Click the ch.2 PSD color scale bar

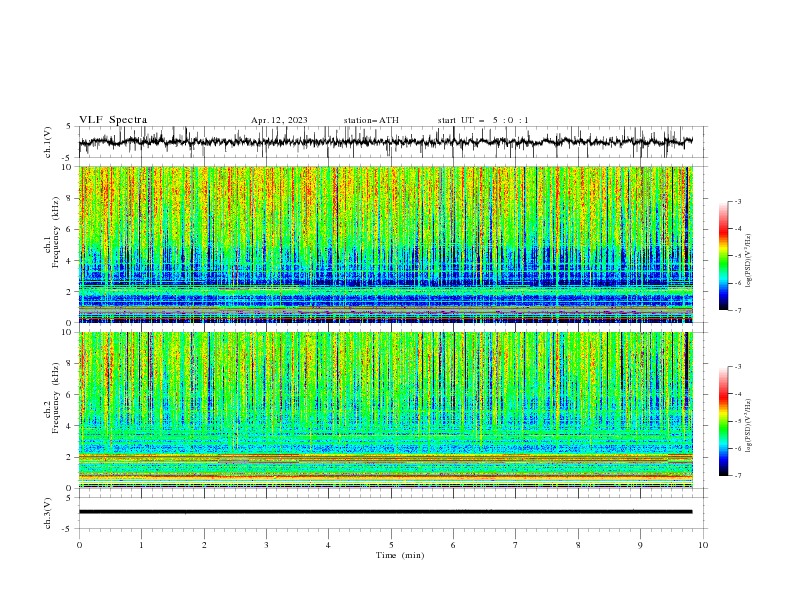pos(724,421)
